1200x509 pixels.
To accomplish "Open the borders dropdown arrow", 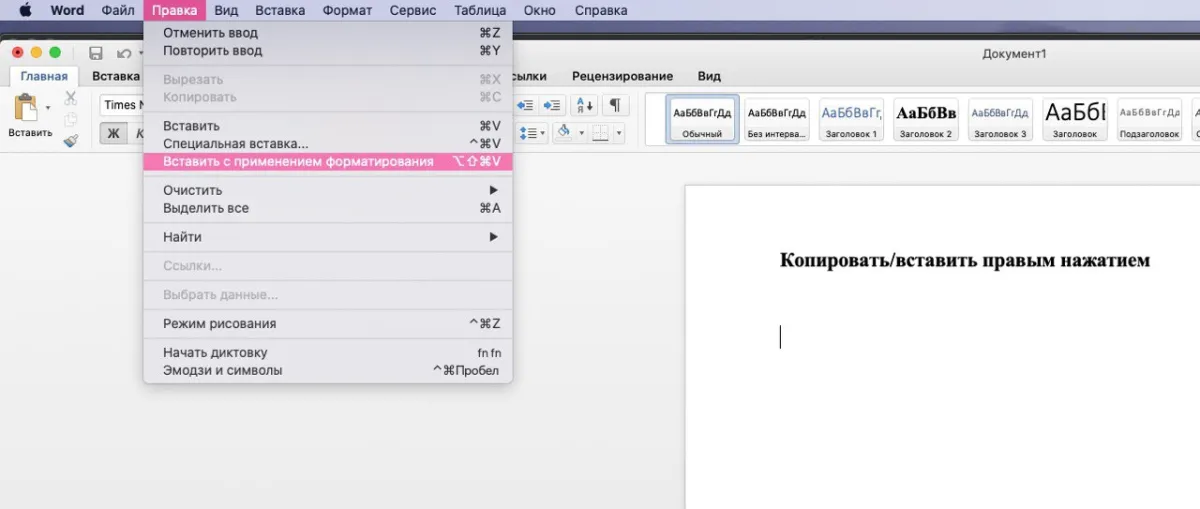I will click(x=619, y=133).
